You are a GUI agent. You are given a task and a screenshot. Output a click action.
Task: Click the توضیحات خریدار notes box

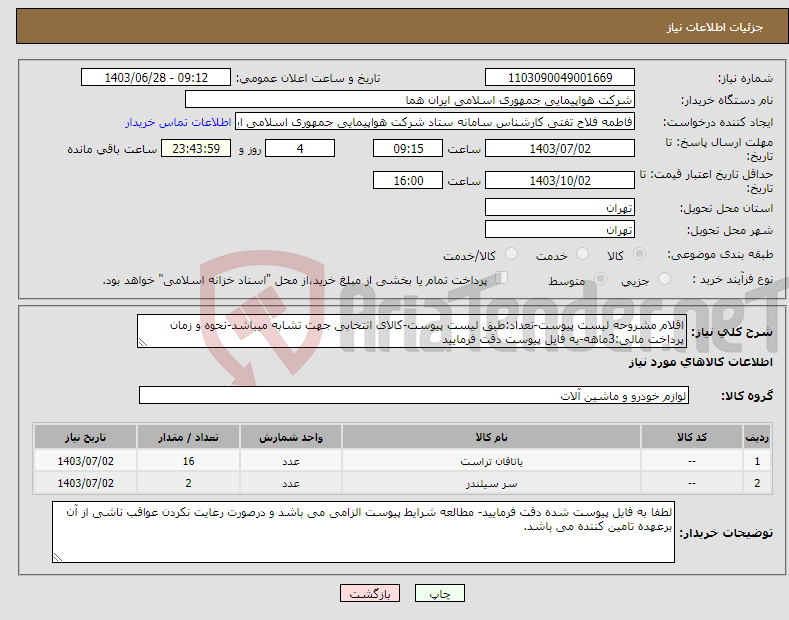click(363, 532)
